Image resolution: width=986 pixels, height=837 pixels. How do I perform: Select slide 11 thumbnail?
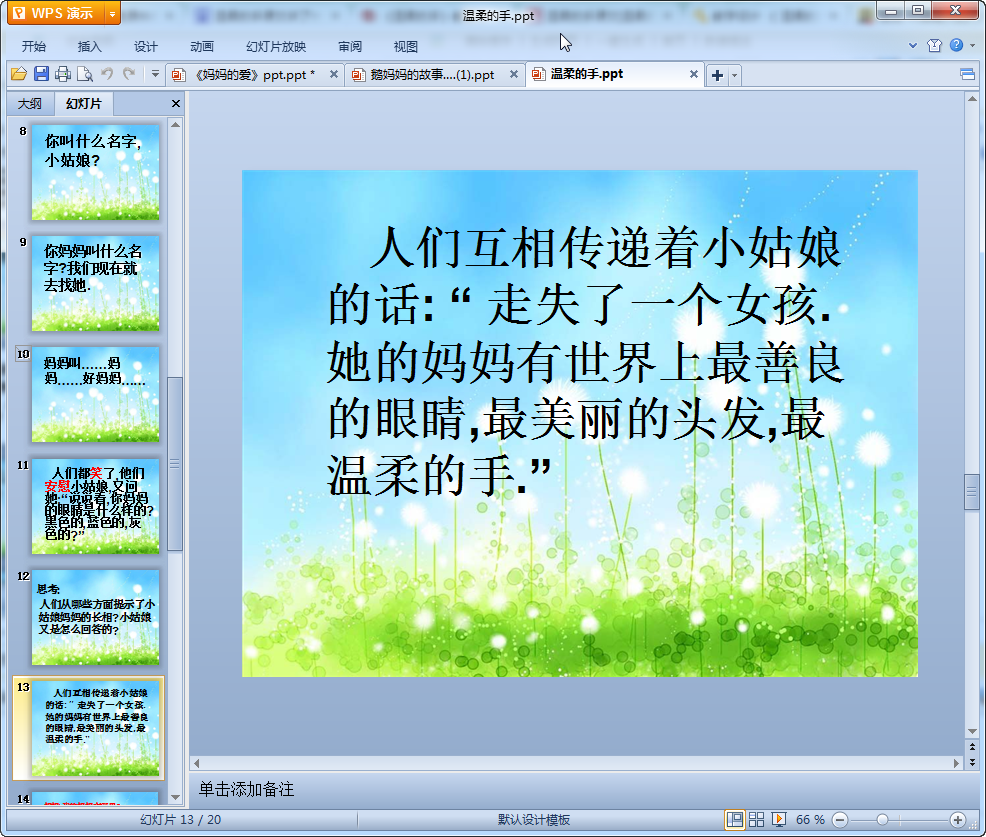point(96,506)
